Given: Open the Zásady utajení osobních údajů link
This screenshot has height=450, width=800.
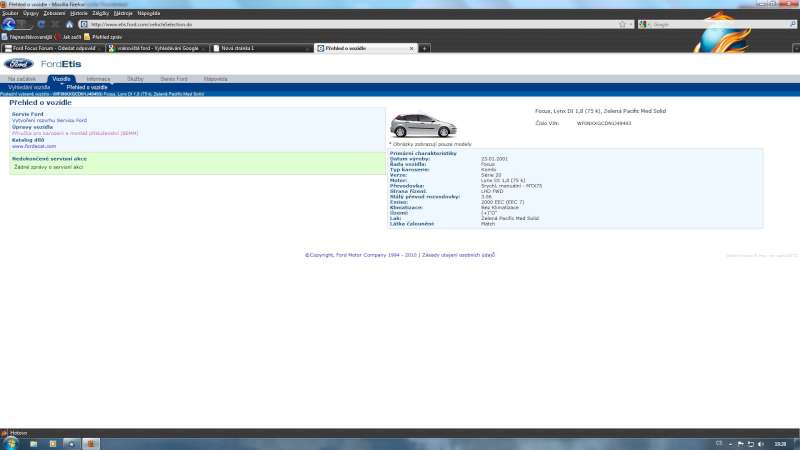Looking at the screenshot, I should [x=458, y=255].
